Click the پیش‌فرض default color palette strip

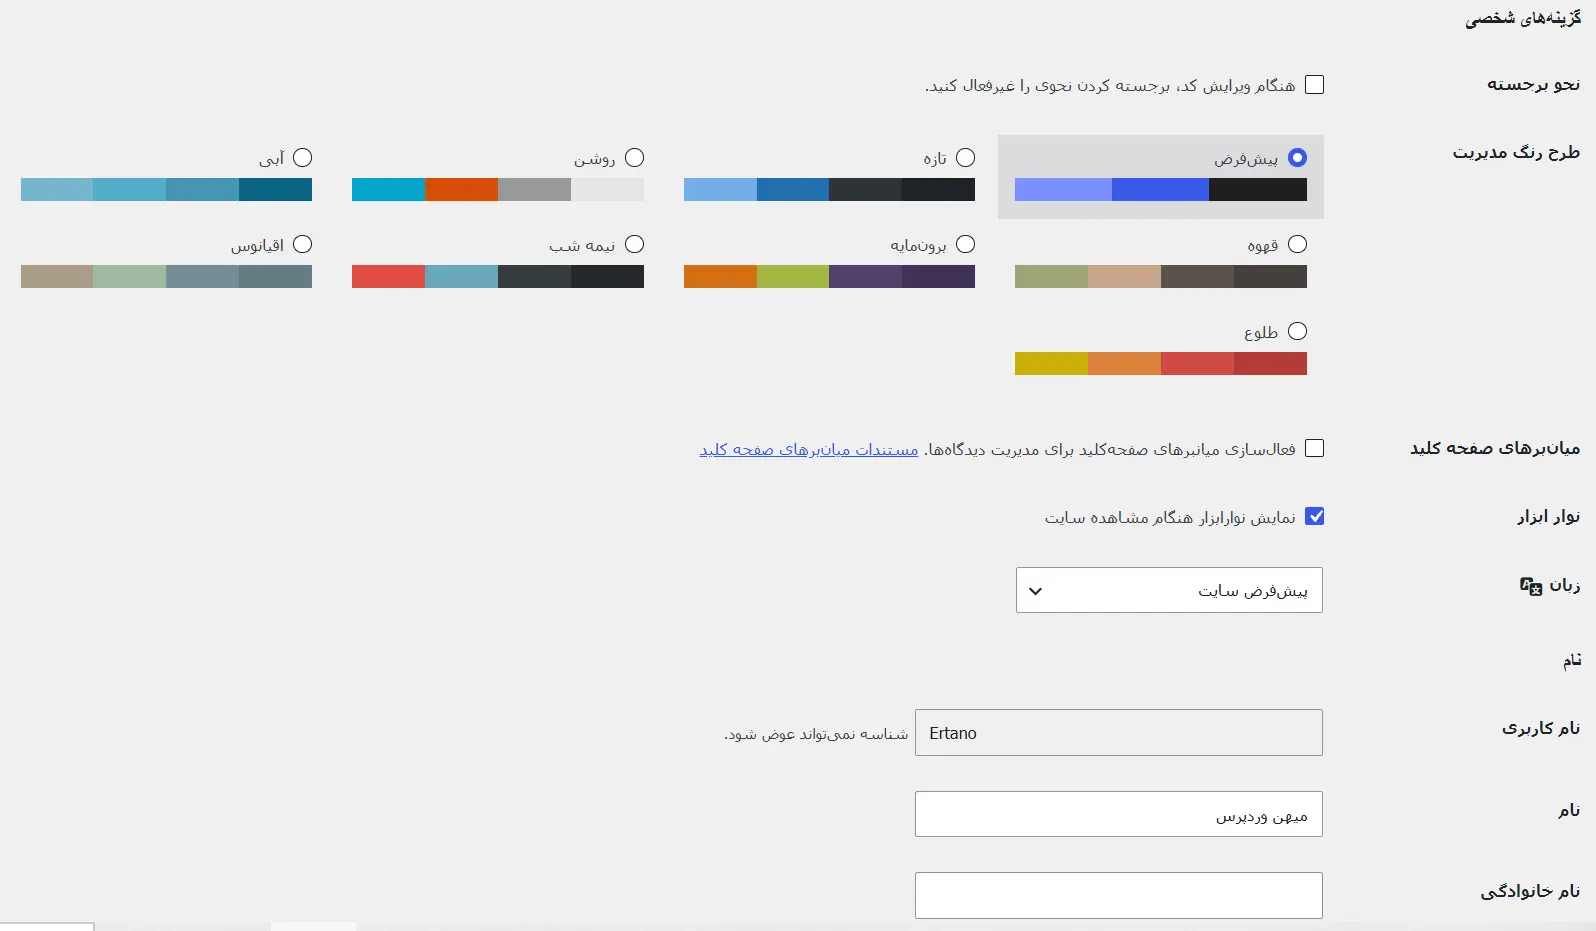pyautogui.click(x=1161, y=190)
